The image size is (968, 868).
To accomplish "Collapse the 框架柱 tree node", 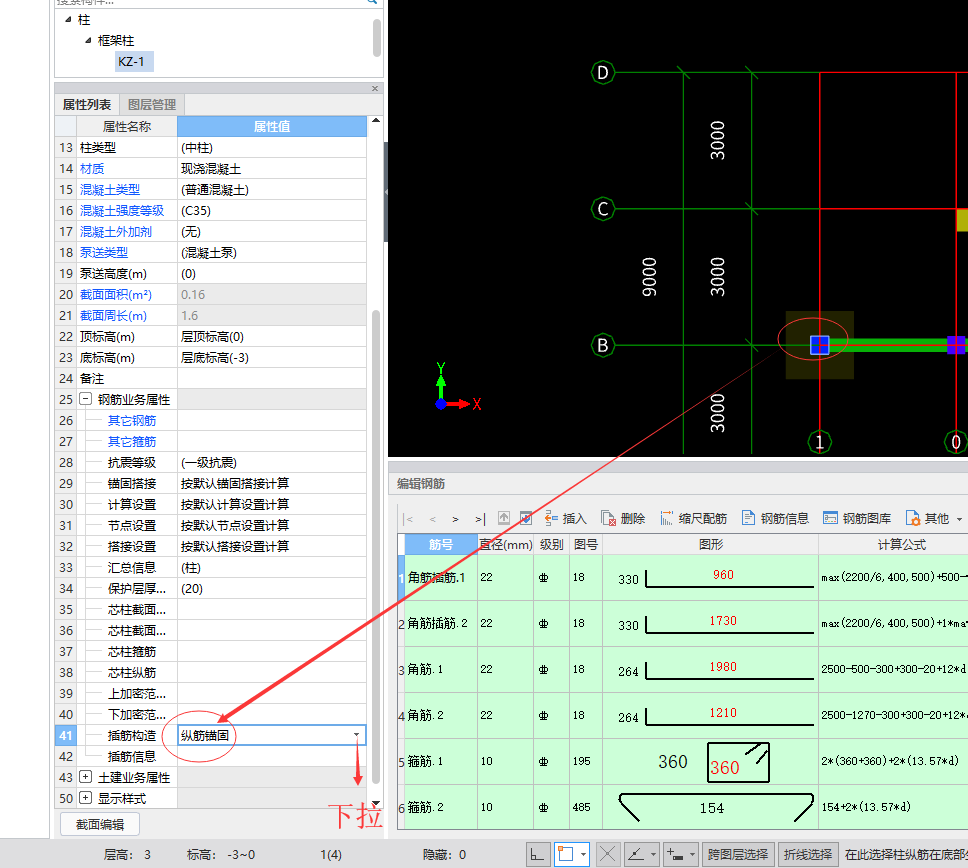I will [x=88, y=41].
